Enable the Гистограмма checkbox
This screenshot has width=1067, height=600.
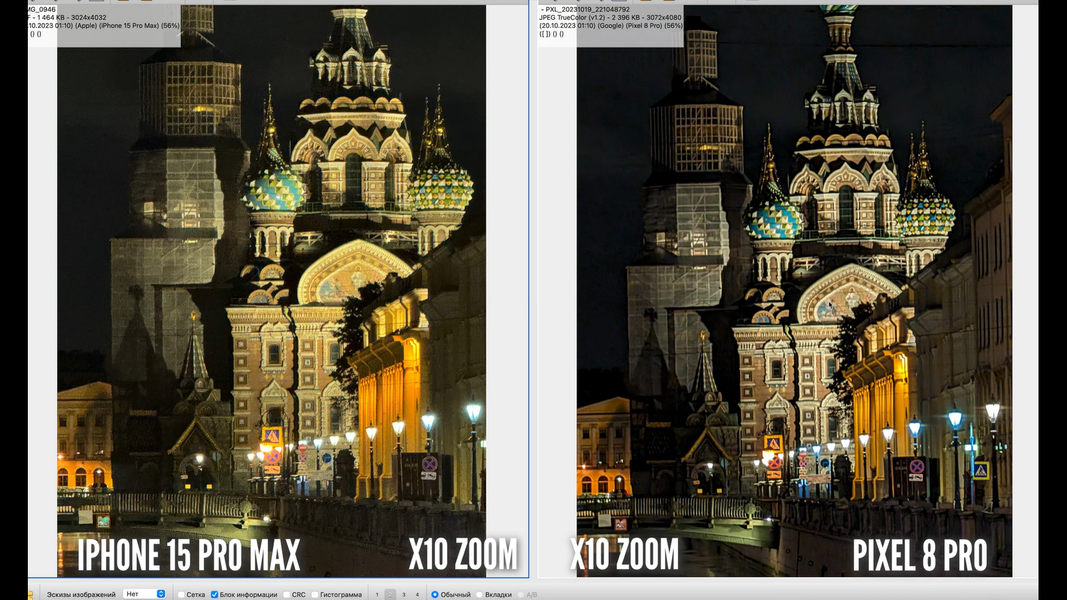pos(314,595)
